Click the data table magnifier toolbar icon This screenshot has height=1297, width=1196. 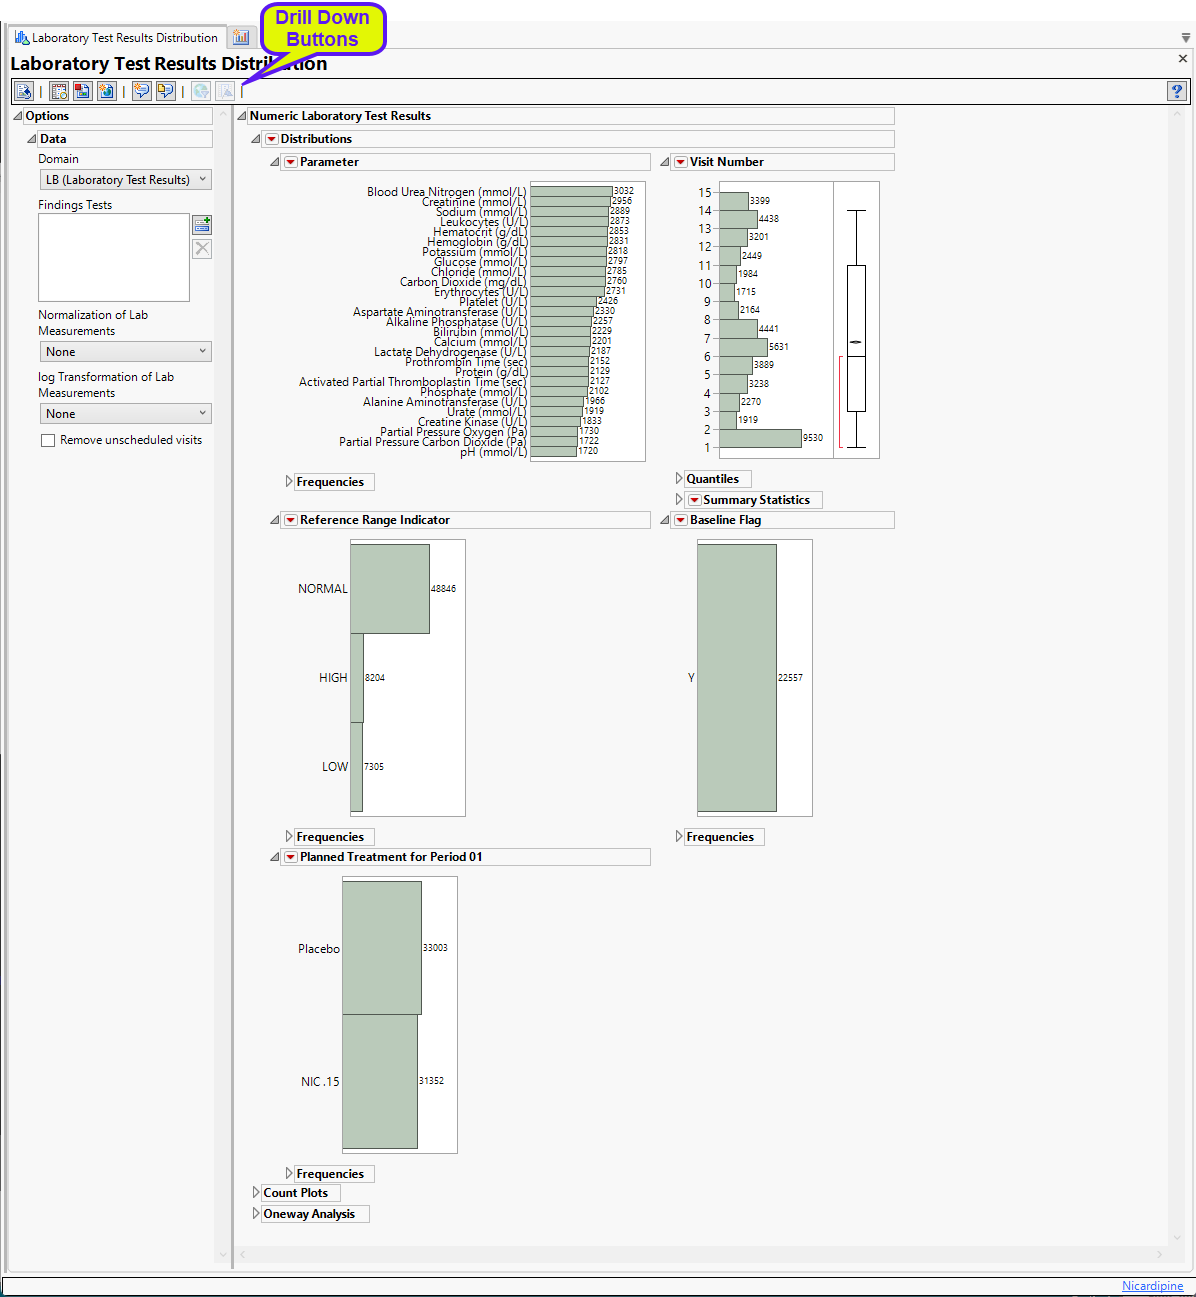59,91
